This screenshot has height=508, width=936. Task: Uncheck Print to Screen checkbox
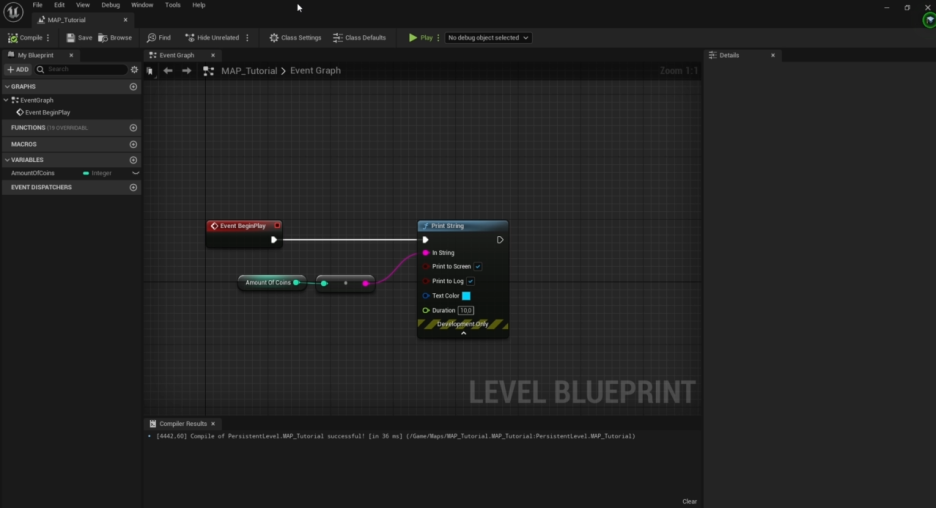478,267
